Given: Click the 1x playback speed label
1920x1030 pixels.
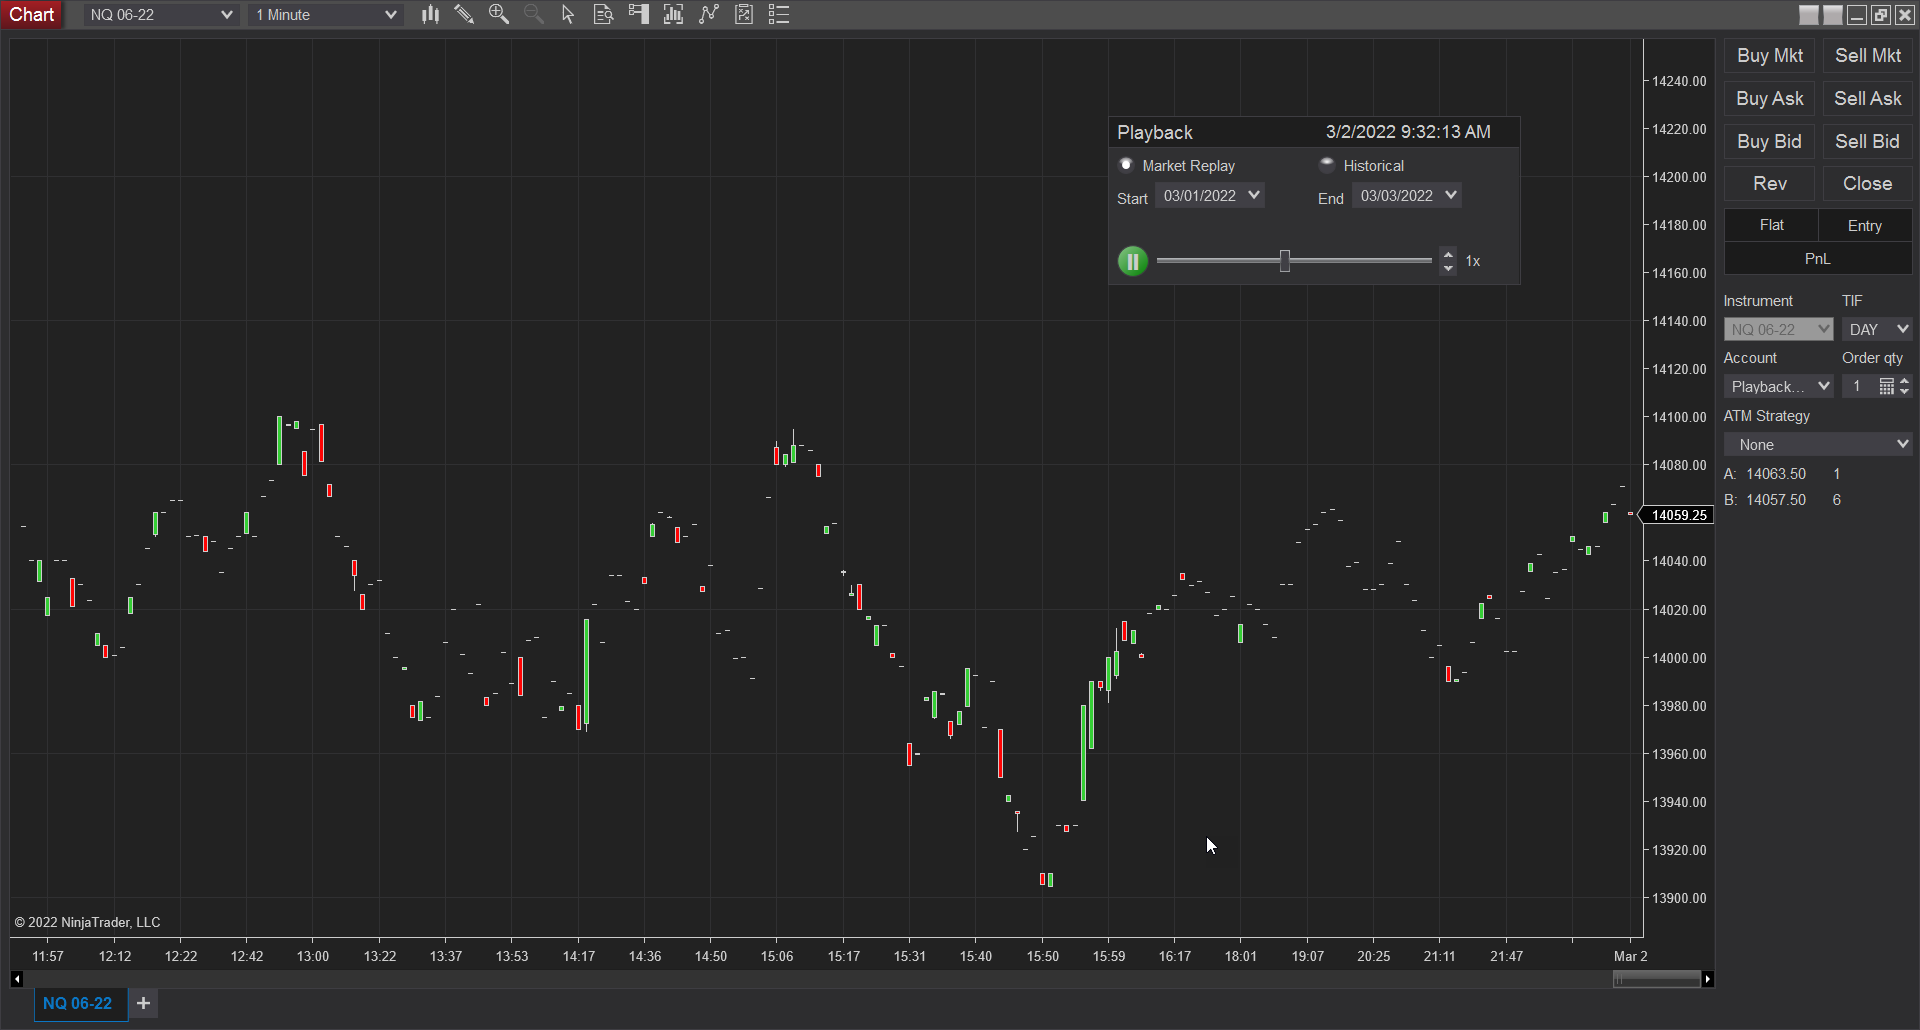Looking at the screenshot, I should pyautogui.click(x=1473, y=261).
